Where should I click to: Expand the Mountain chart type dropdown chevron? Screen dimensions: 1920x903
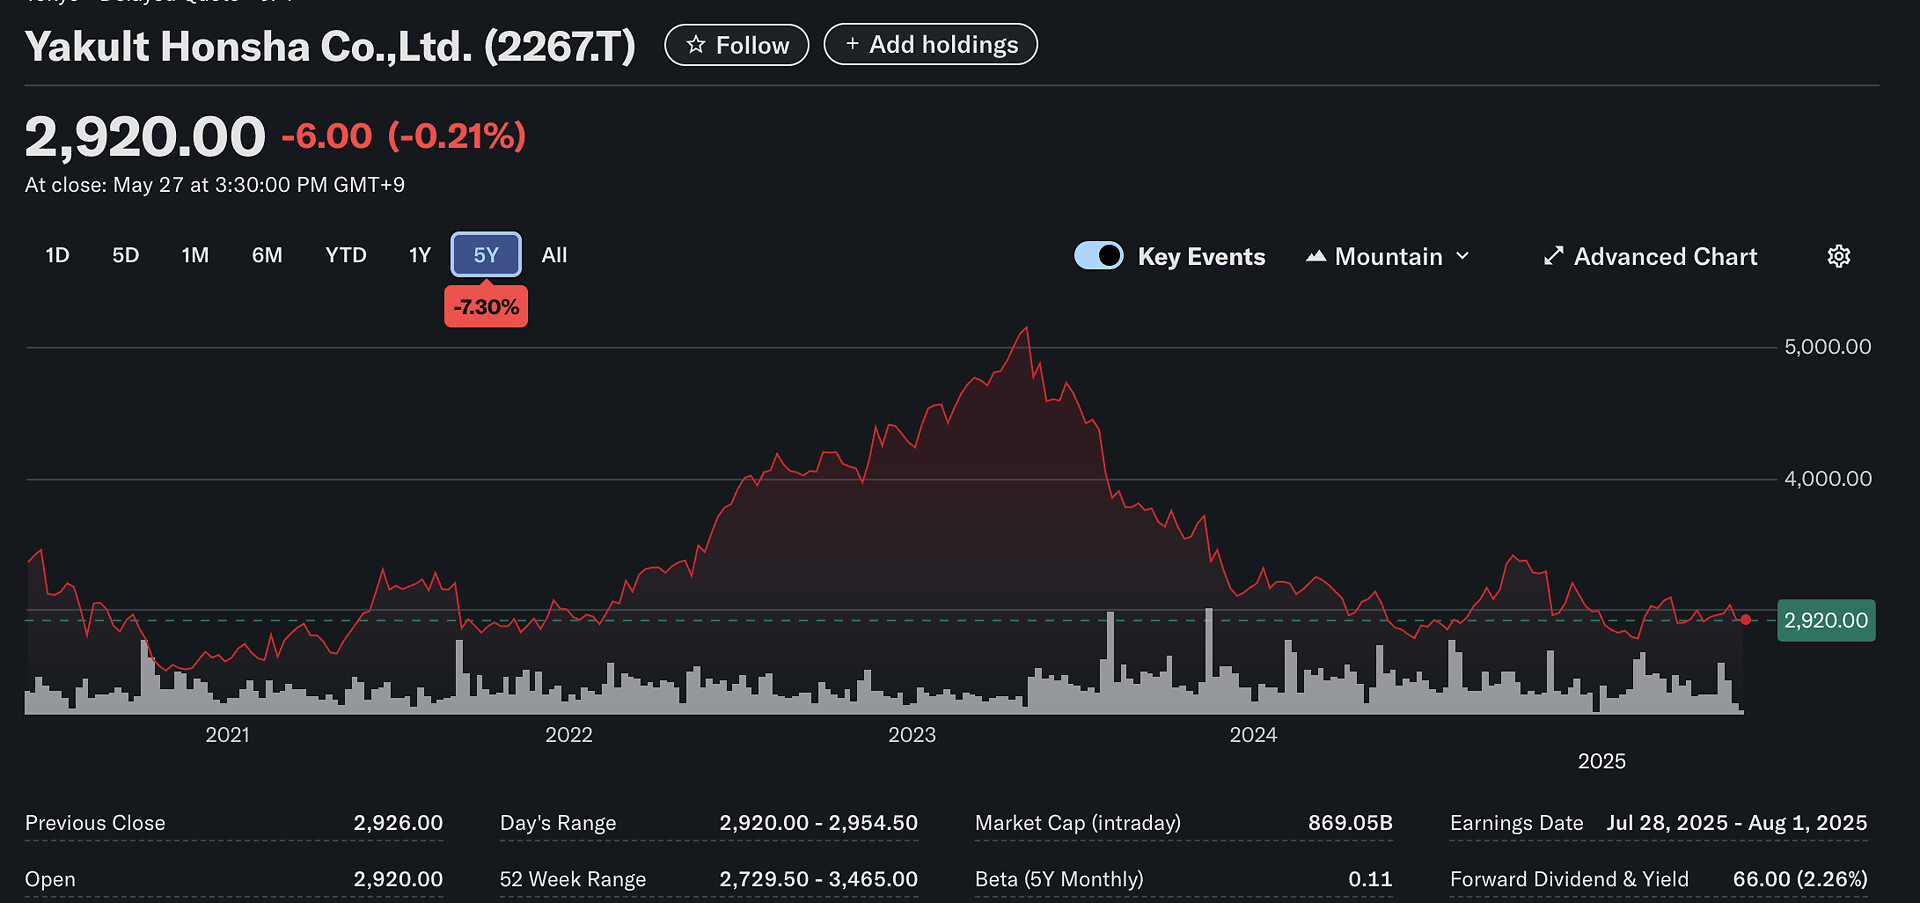(1462, 256)
